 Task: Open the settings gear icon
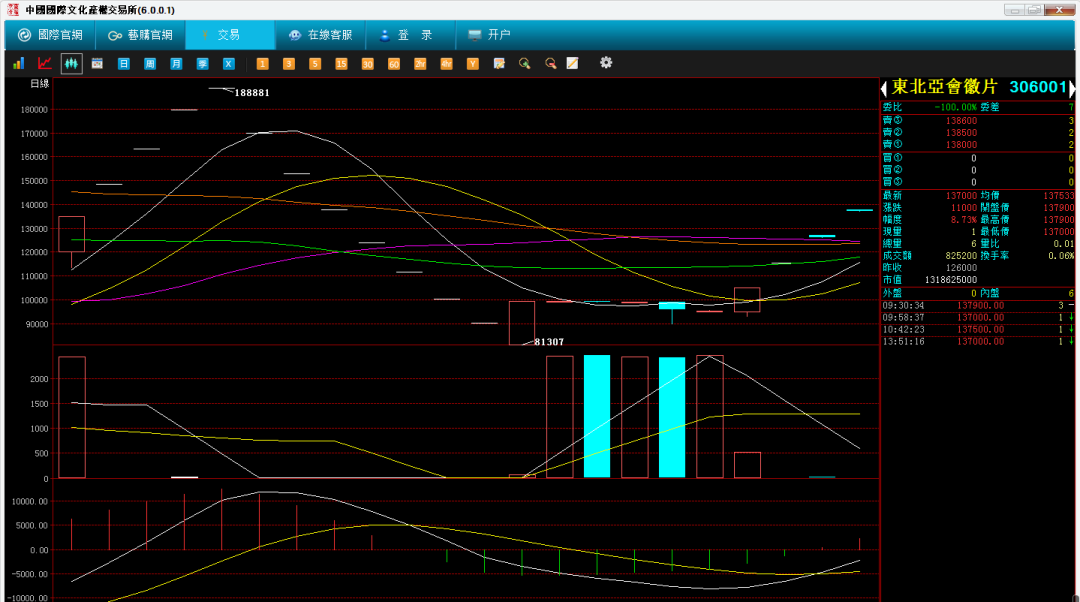point(605,63)
